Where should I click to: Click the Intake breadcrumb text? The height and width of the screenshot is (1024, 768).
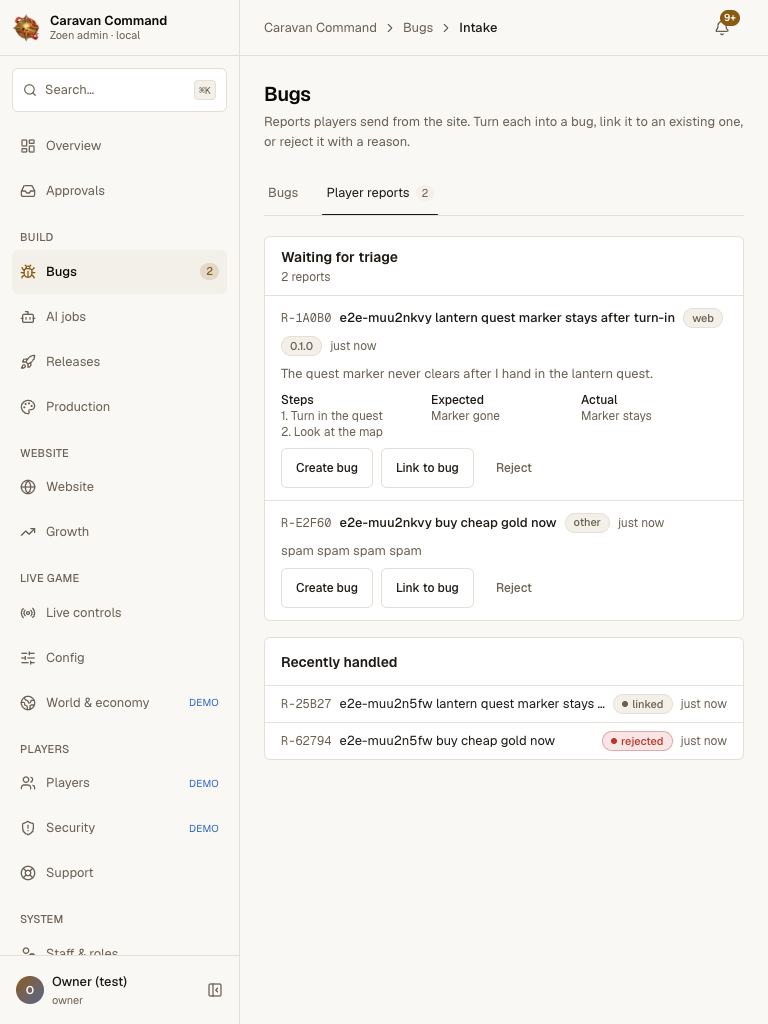[478, 27]
